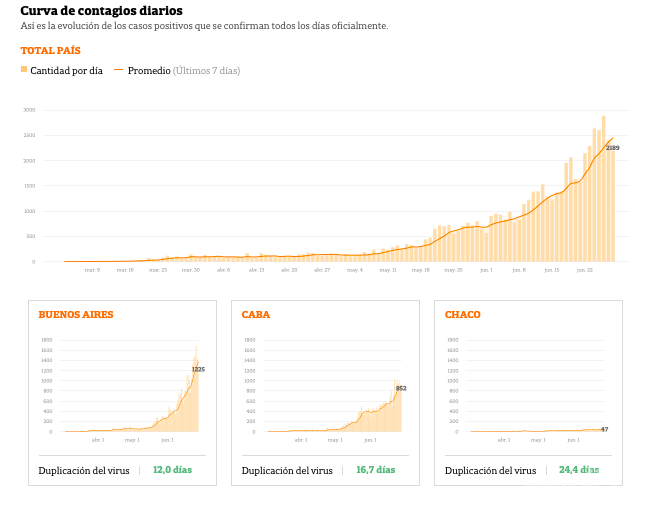Click the 852 value label in CABA chart
Image resolution: width=654 pixels, height=506 pixels.
coord(401,388)
